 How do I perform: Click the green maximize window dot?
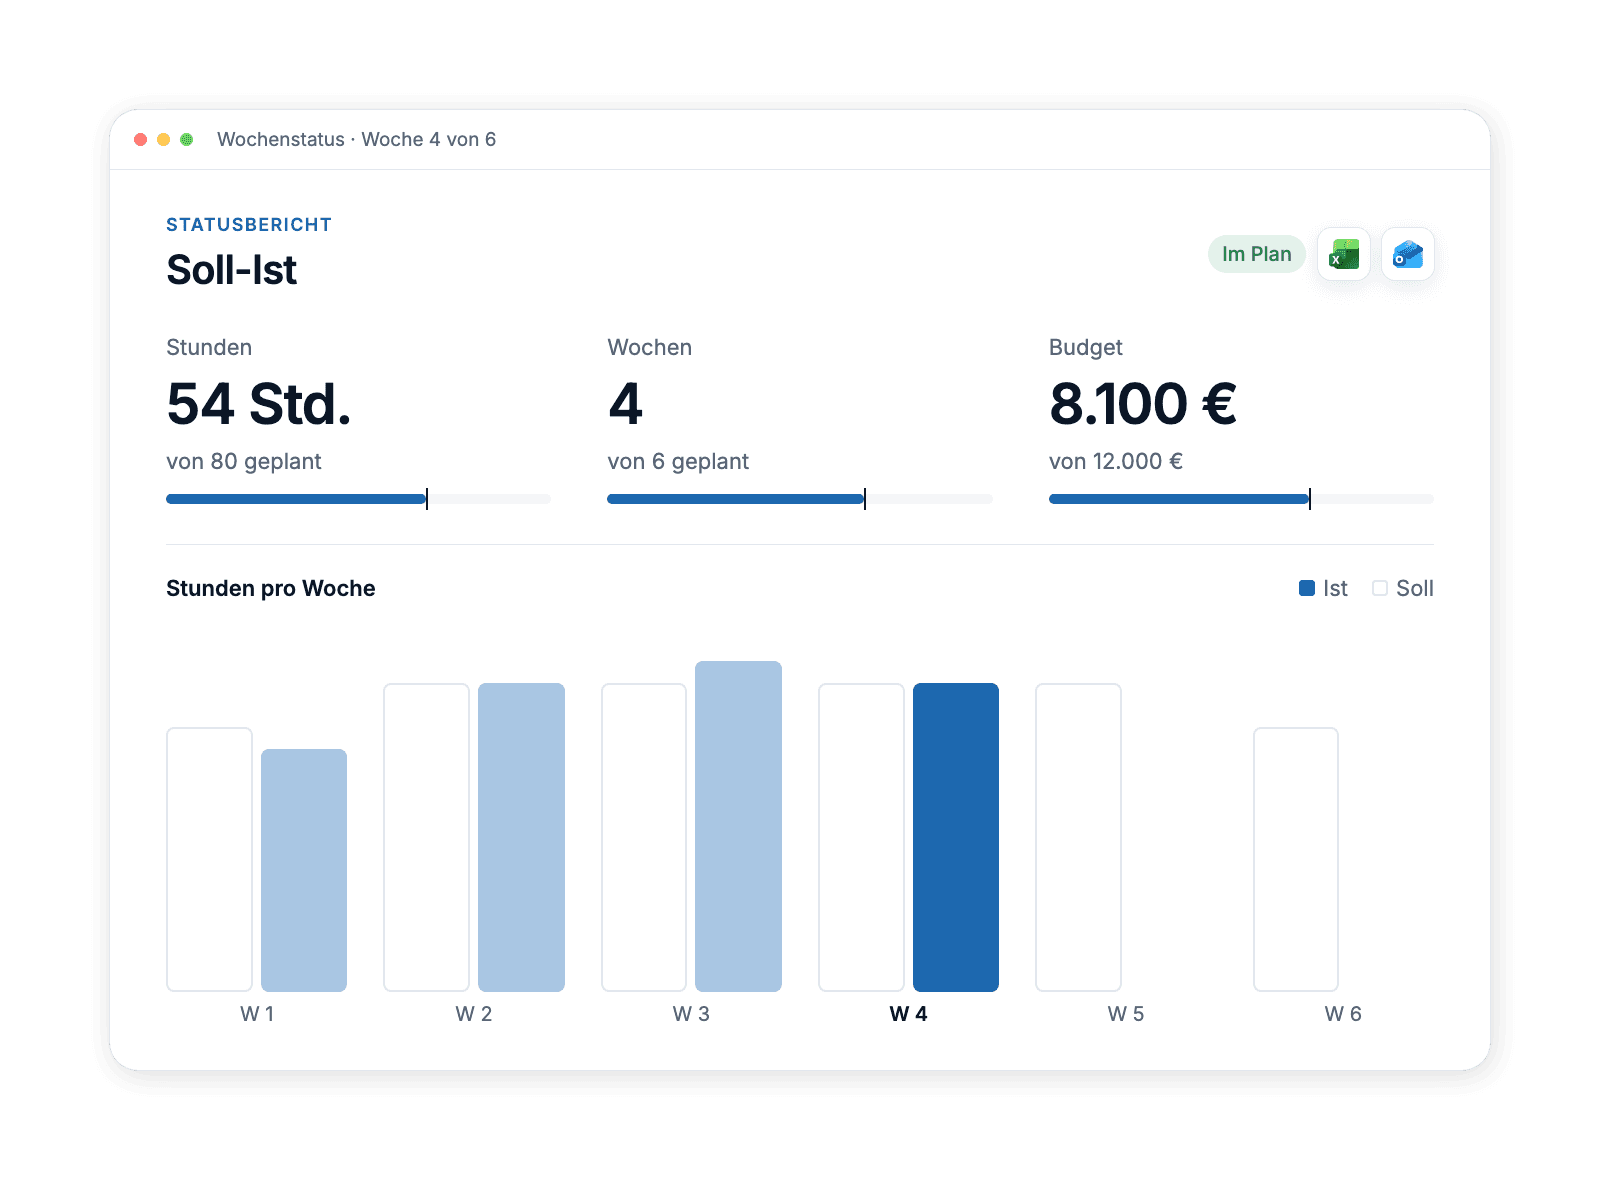coord(187,139)
